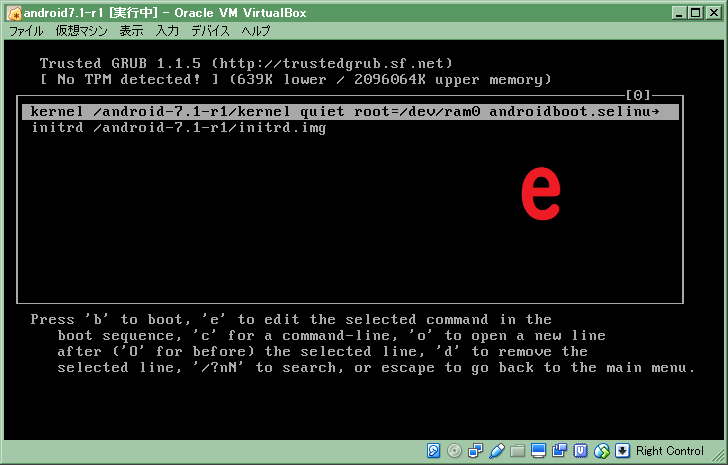The height and width of the screenshot is (465, 728).
Task: Click the display monitor status icon
Action: pyautogui.click(x=539, y=451)
